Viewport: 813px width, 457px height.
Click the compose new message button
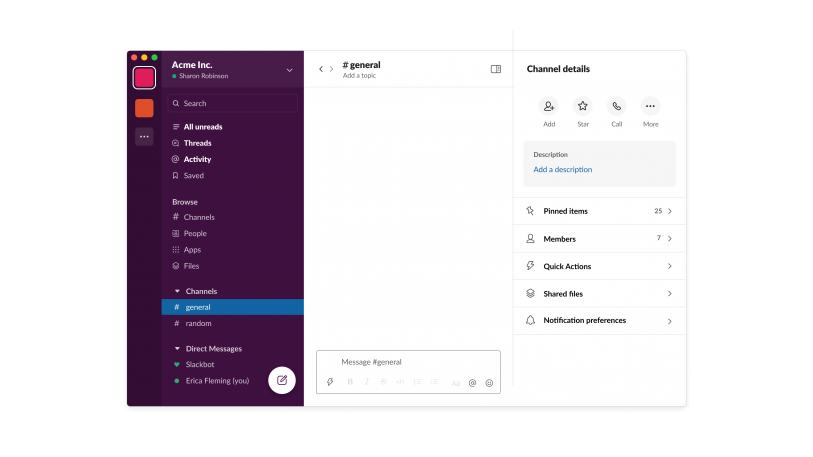tap(282, 380)
